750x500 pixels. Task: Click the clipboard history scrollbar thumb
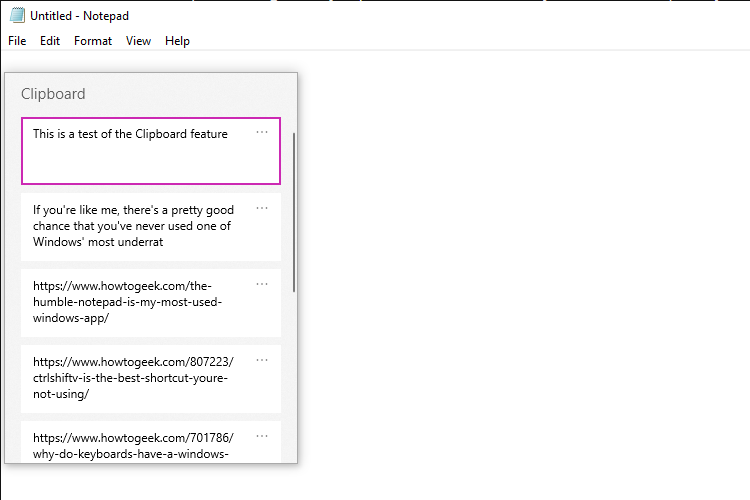[x=294, y=212]
